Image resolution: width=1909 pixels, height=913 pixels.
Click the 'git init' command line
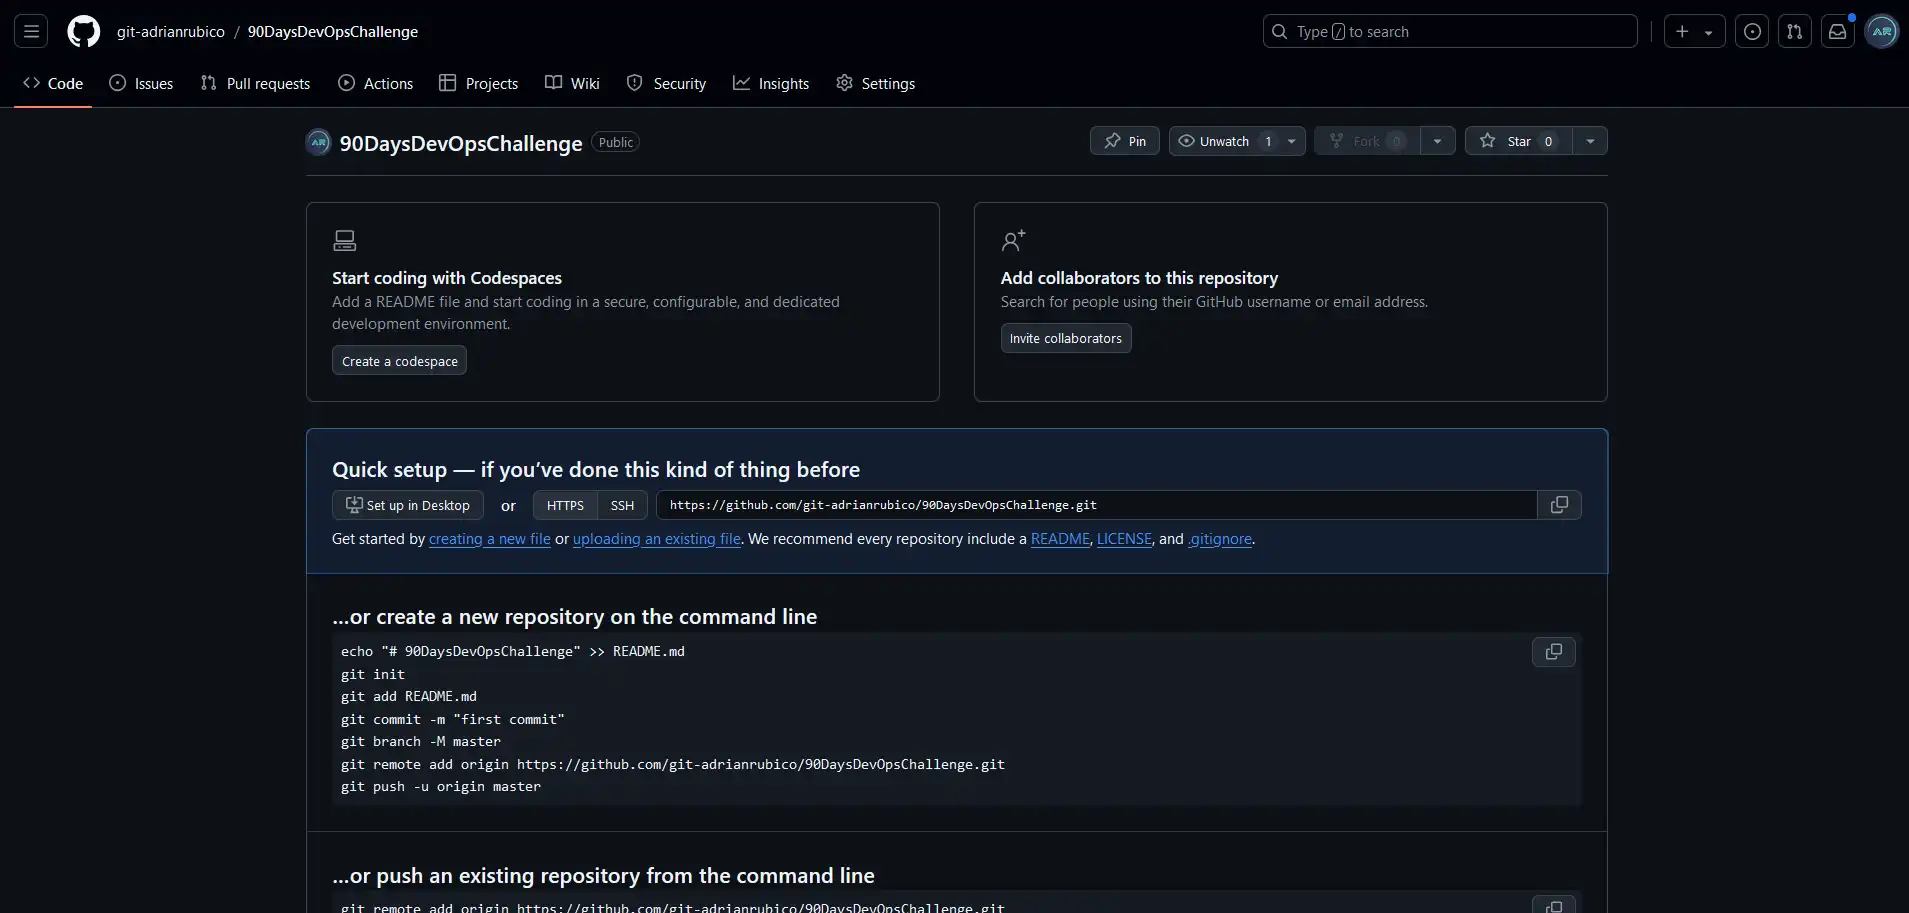pyautogui.click(x=373, y=674)
